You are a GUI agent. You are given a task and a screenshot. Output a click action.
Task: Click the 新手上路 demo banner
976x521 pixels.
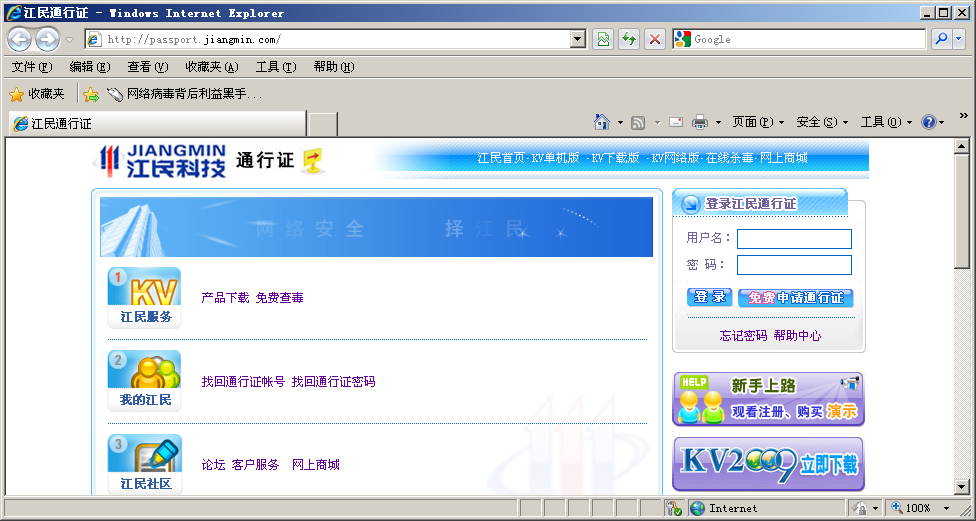[x=769, y=399]
